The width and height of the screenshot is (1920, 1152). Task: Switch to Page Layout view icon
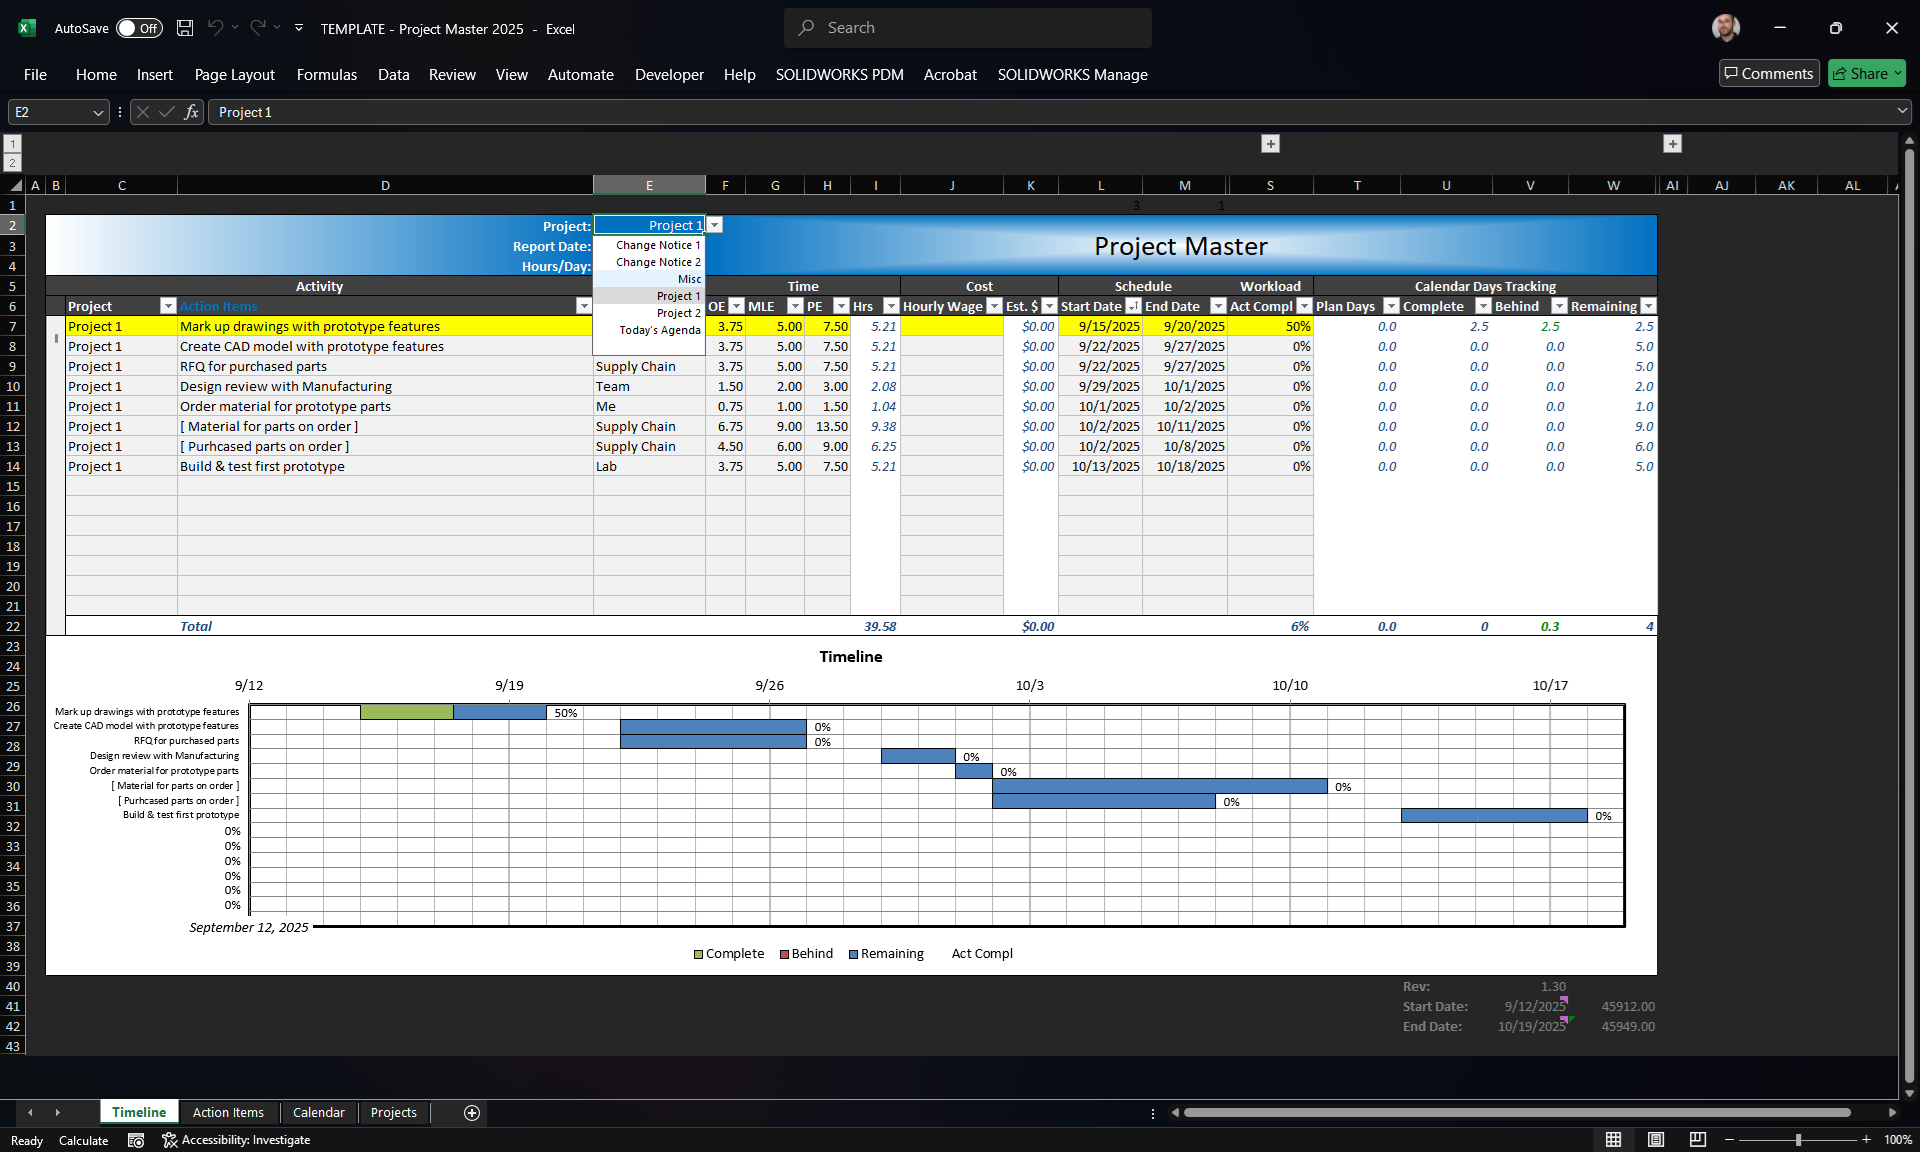[1655, 1140]
